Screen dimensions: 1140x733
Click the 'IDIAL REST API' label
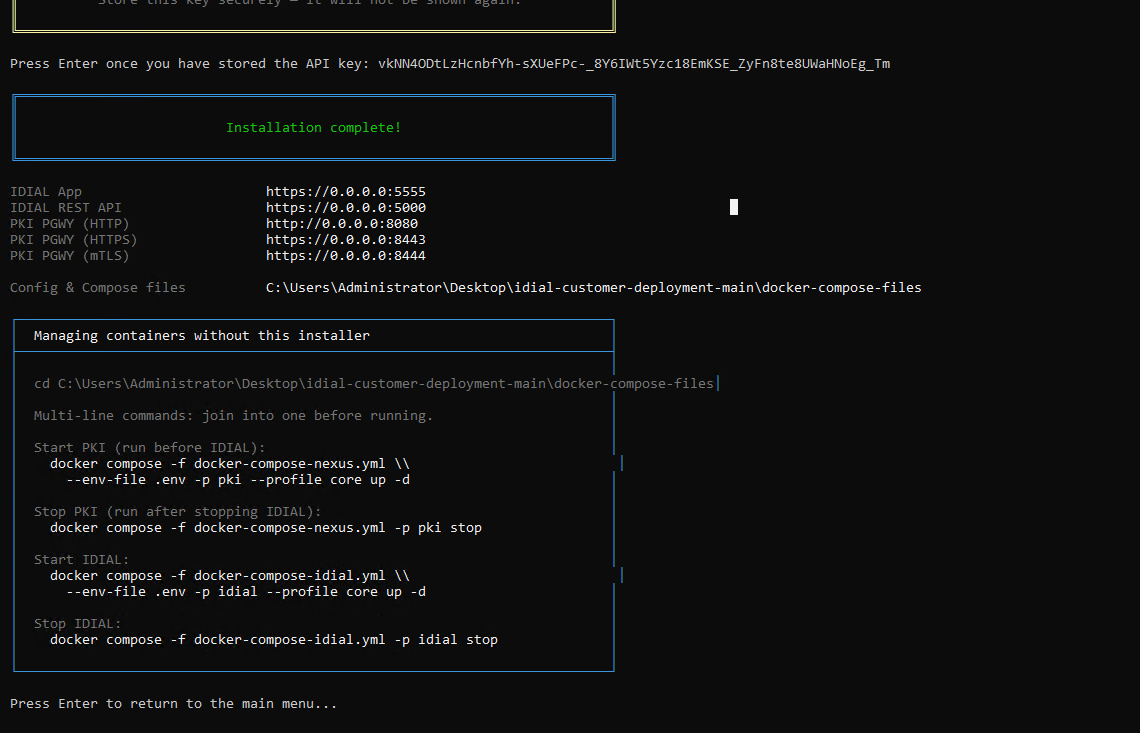65,207
